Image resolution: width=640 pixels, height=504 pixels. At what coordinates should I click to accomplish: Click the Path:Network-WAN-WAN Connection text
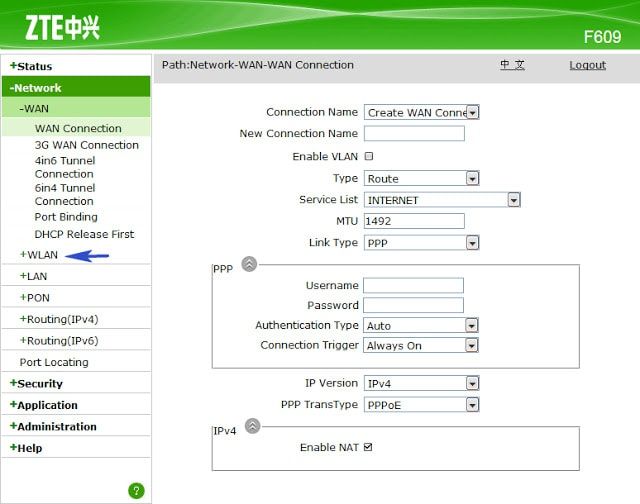[258, 65]
